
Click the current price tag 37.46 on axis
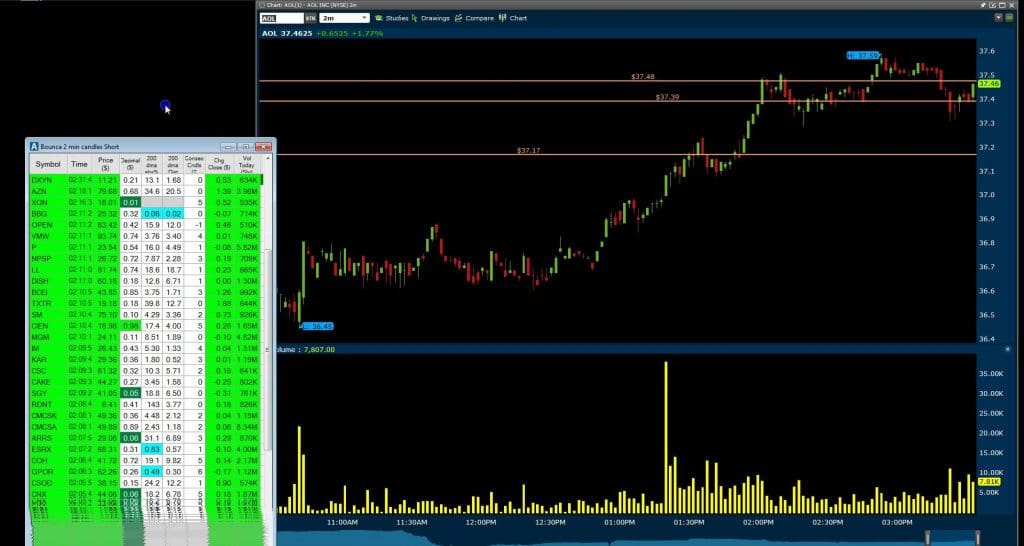coord(989,84)
